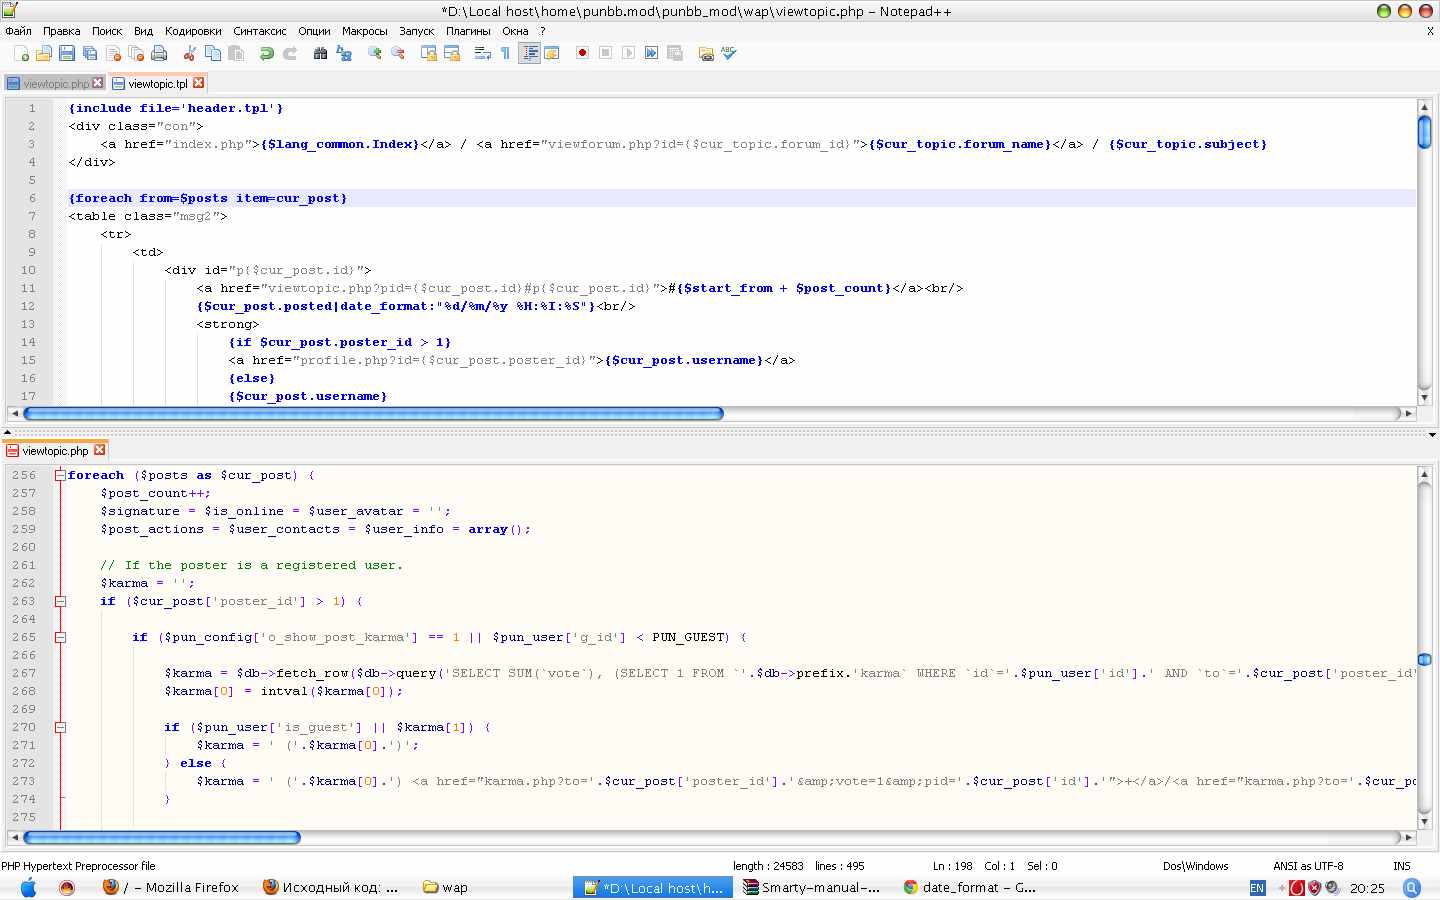Click the green Undo arrow icon
1440x900 pixels.
(266, 53)
